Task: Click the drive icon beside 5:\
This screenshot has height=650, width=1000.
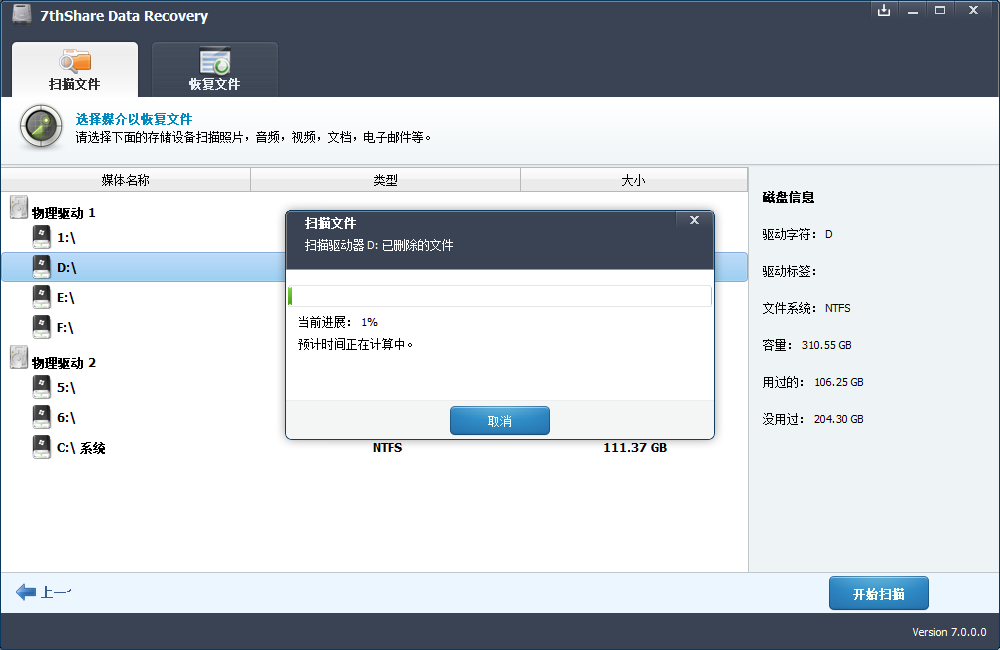Action: tap(41, 387)
